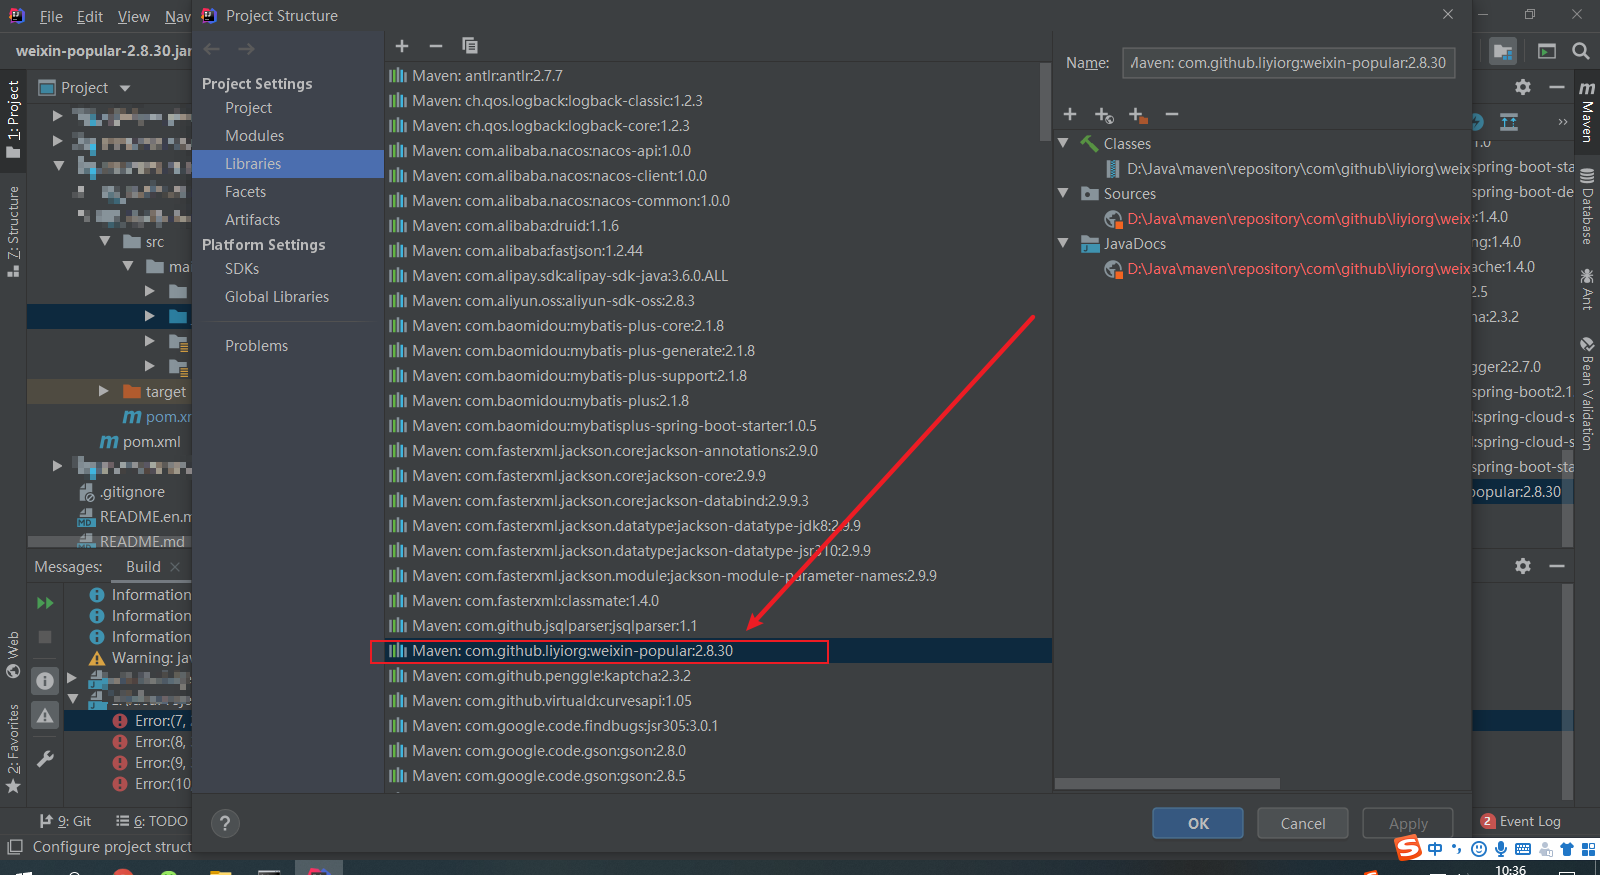Specify documentation URL plus-globe icon
Image resolution: width=1600 pixels, height=875 pixels.
[x=1104, y=116]
